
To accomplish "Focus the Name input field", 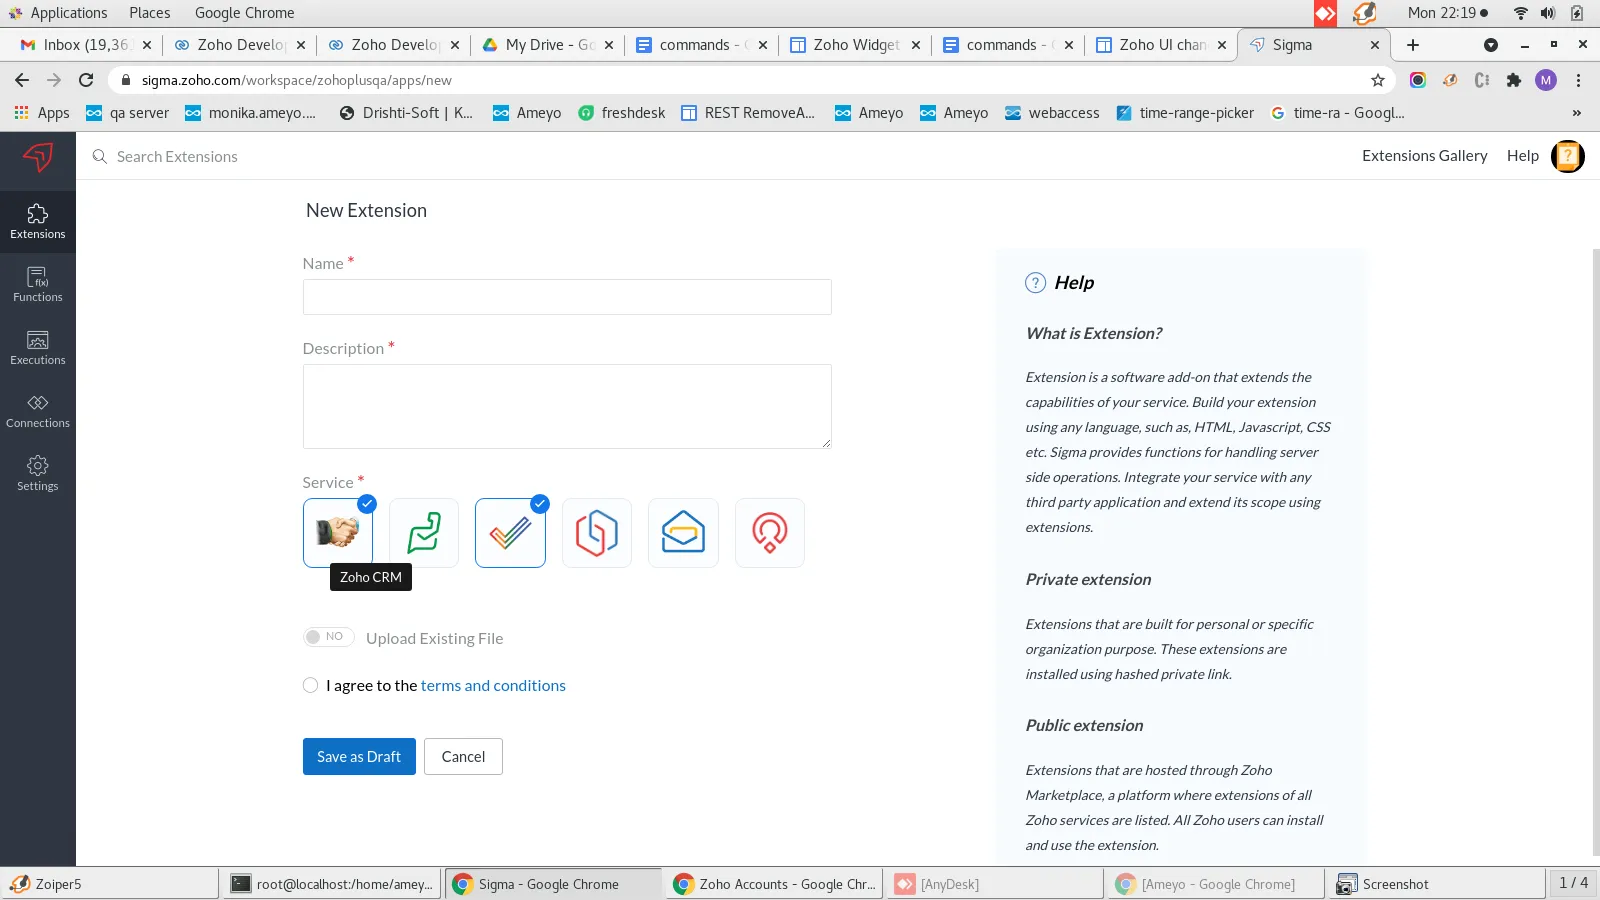I will (x=567, y=297).
